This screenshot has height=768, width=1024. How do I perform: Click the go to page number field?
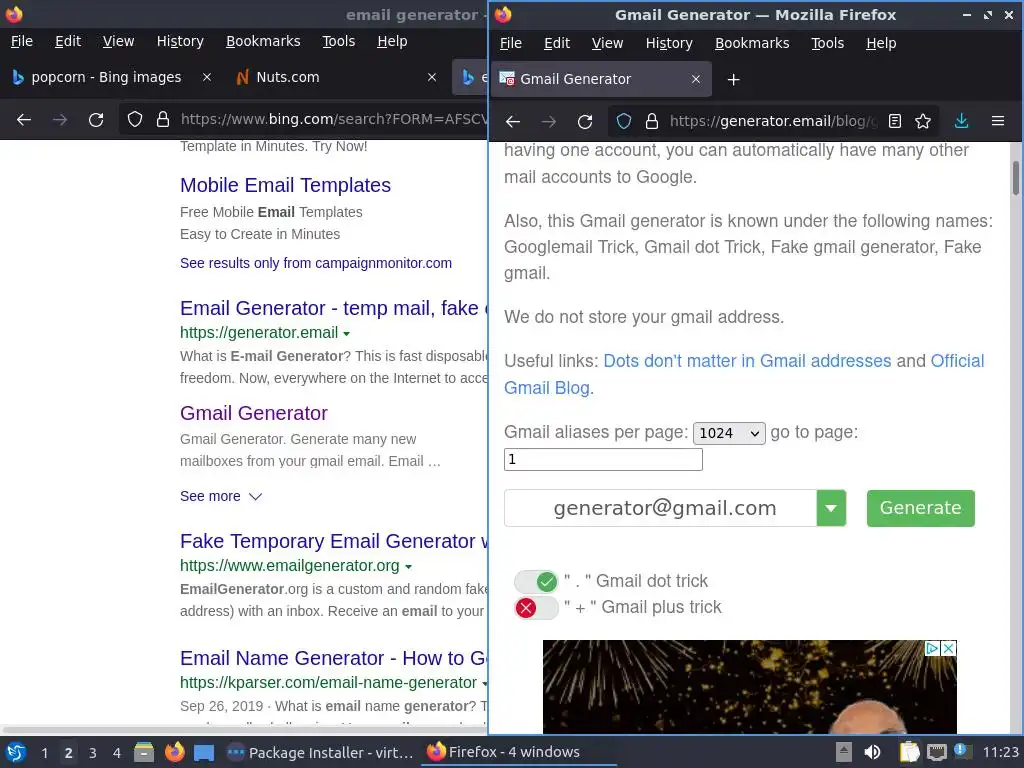pos(603,459)
